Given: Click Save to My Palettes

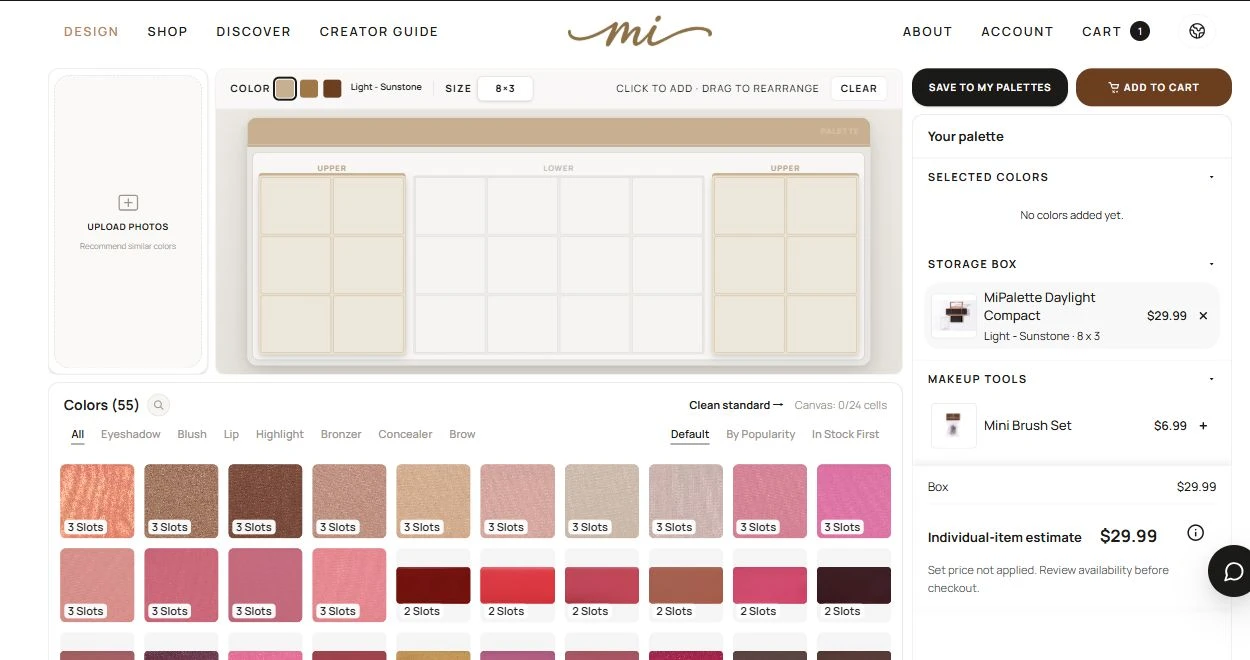Looking at the screenshot, I should click(x=990, y=88).
